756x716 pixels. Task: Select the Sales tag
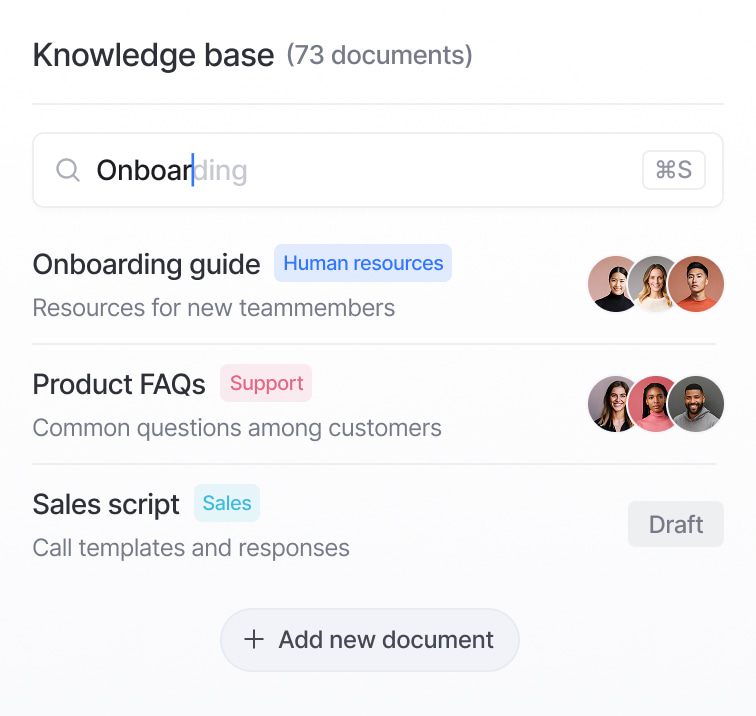[227, 503]
